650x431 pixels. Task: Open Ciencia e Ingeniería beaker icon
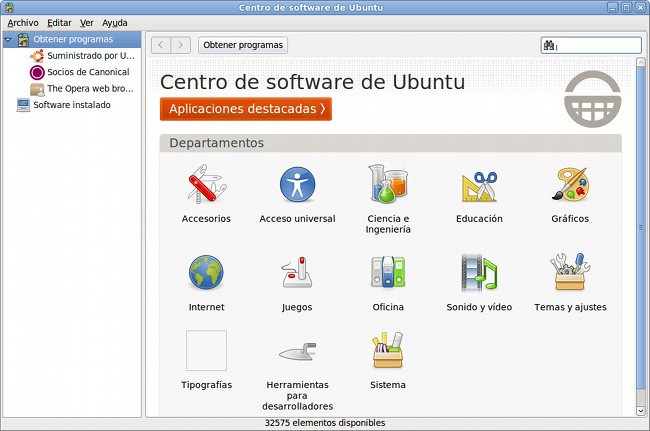click(388, 184)
